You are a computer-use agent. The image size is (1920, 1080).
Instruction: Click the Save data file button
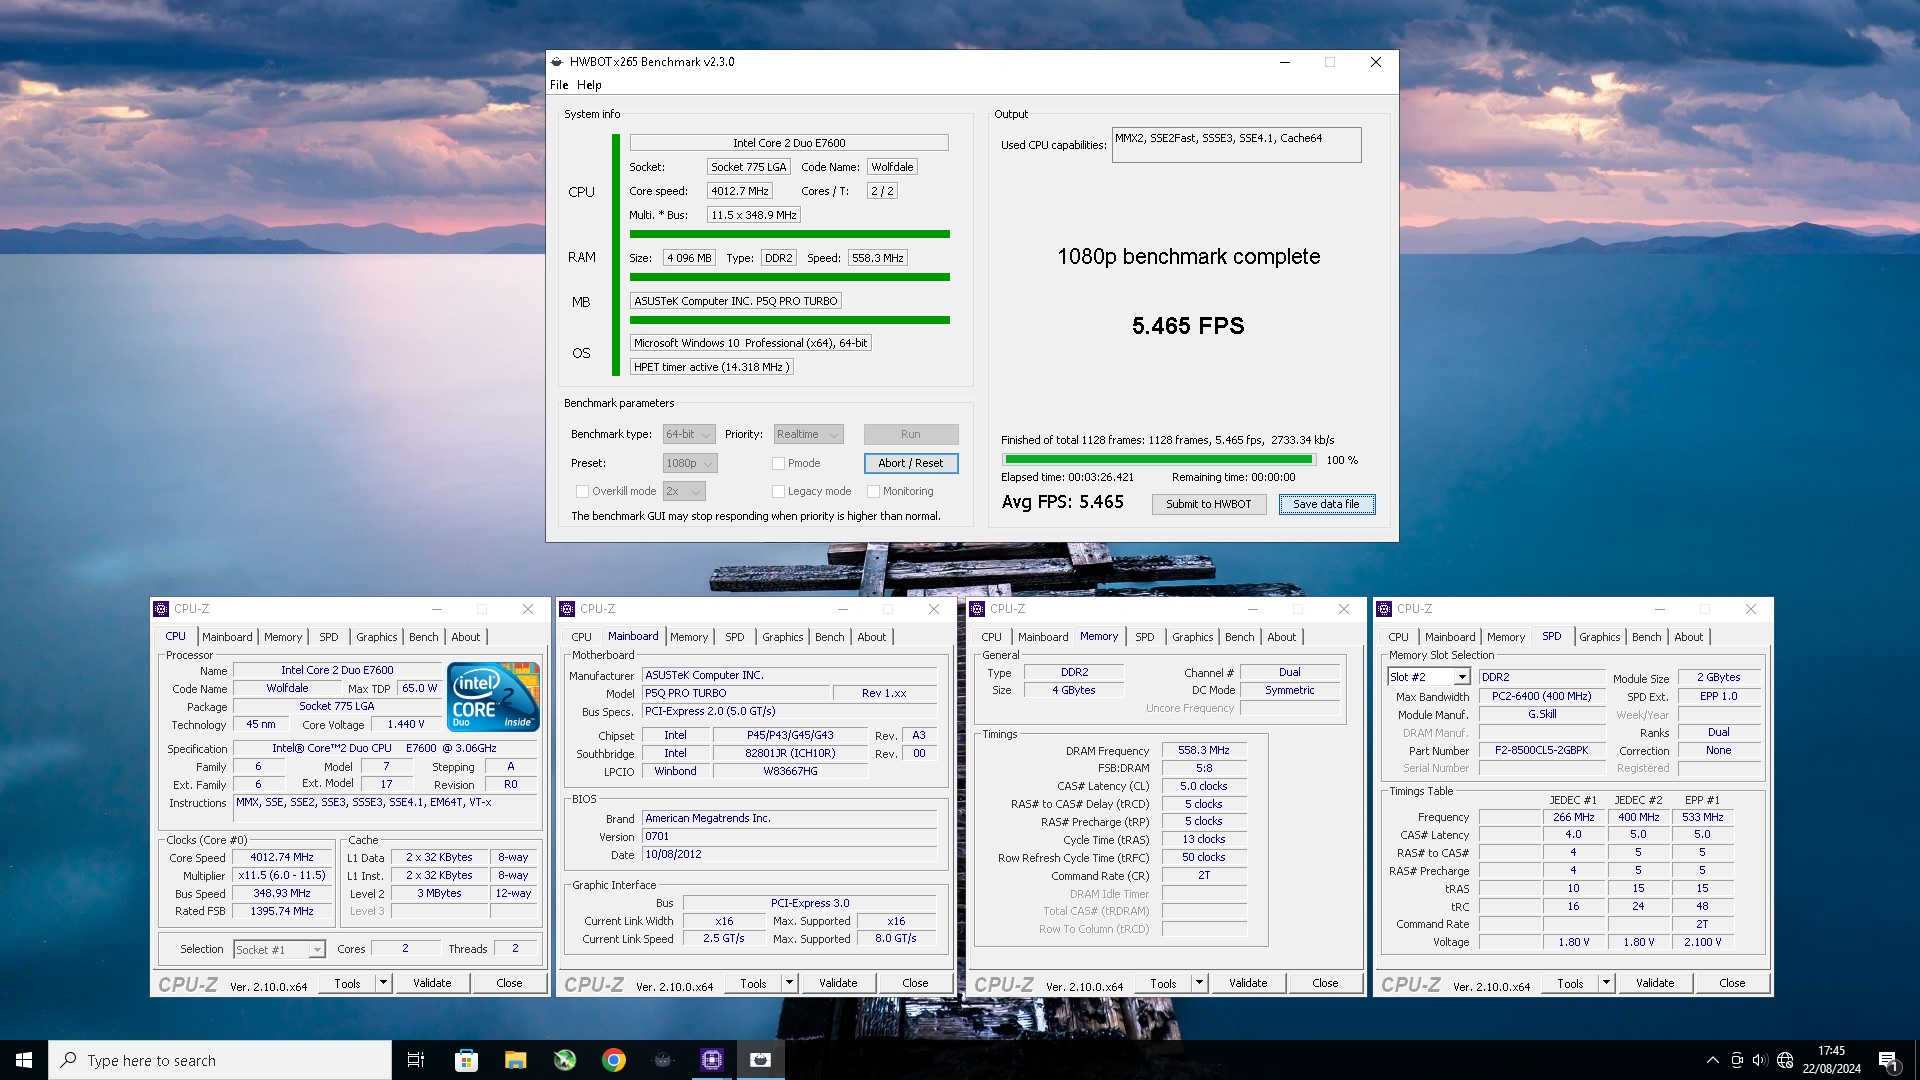[1326, 505]
